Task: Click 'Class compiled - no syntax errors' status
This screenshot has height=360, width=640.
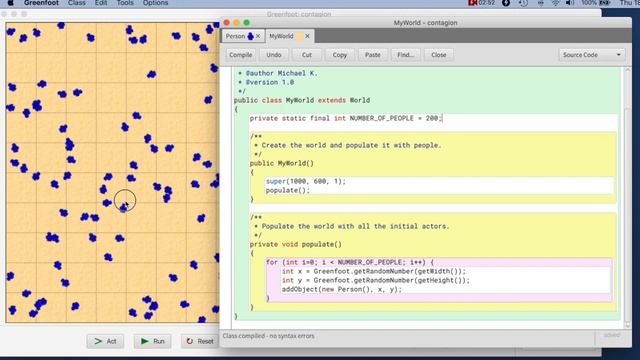Action: (269, 336)
